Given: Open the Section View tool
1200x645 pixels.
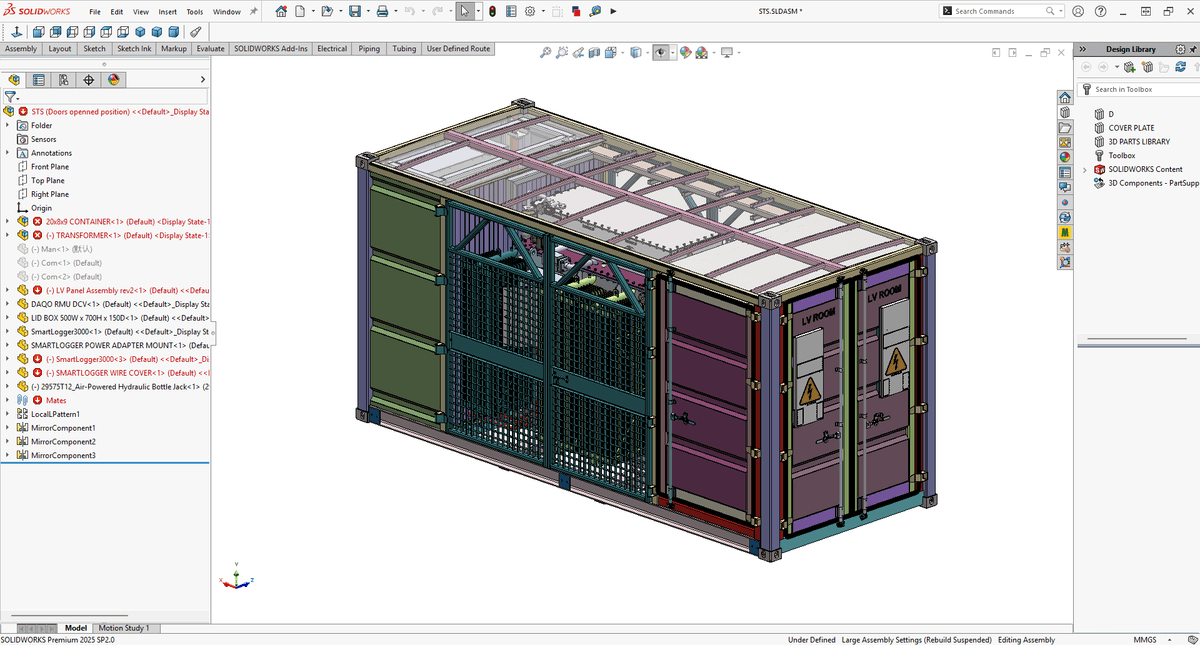Looking at the screenshot, I should [594, 51].
